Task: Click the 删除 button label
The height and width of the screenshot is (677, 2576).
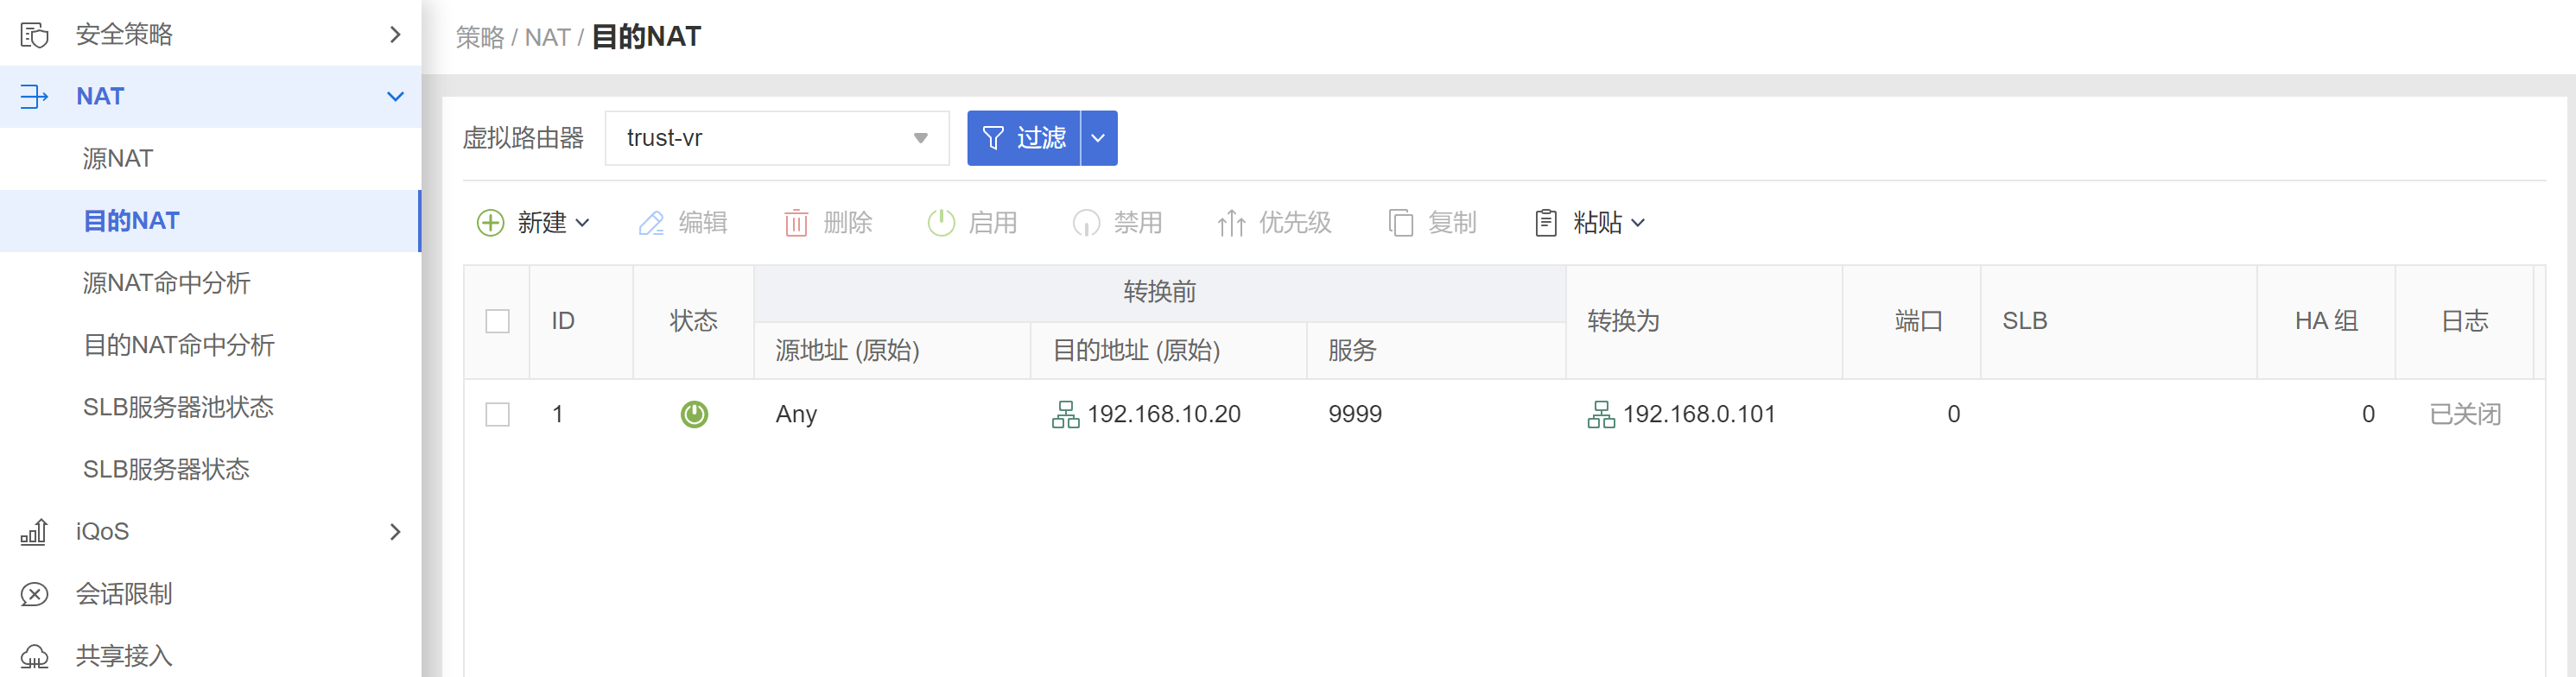Action: tap(848, 222)
